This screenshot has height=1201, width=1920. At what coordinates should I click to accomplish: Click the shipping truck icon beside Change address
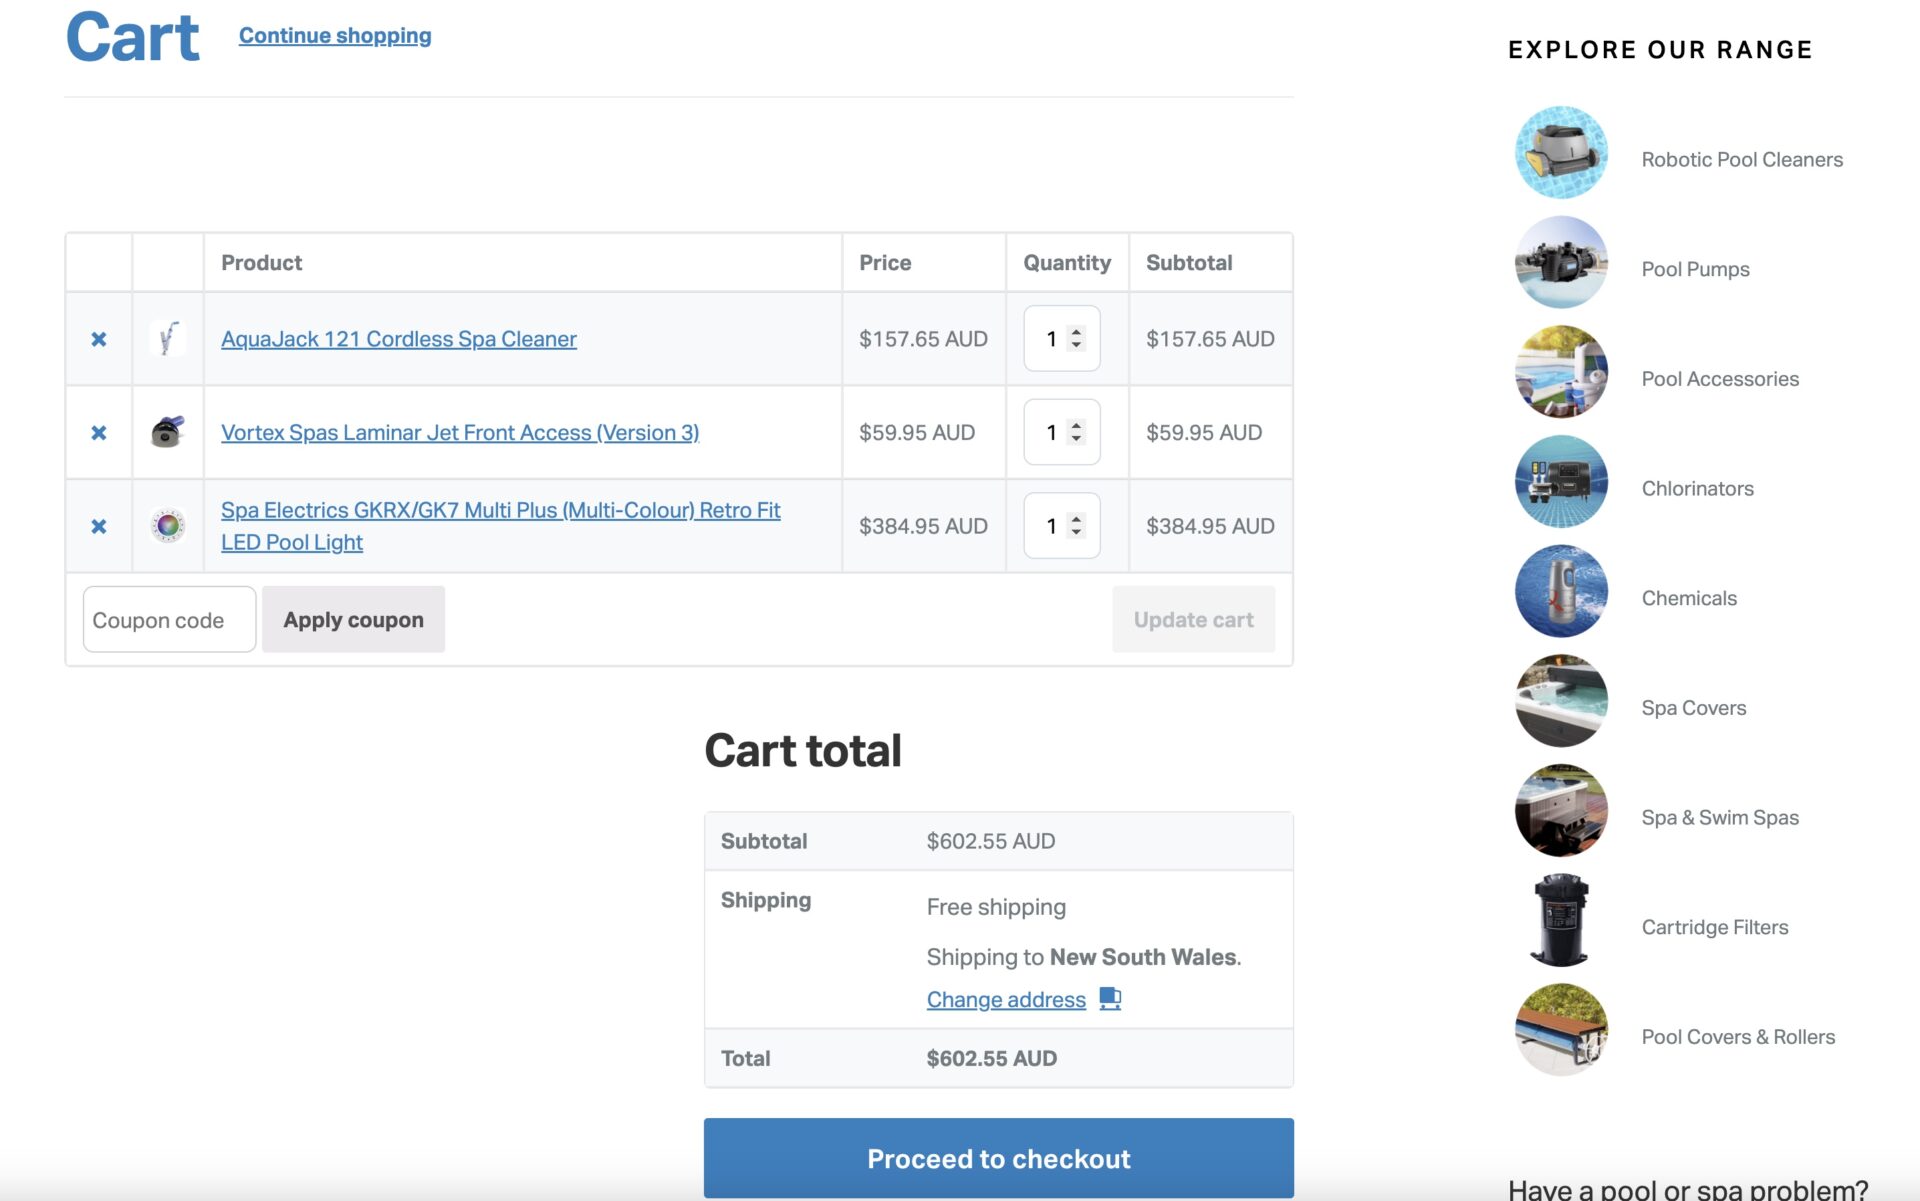tap(1110, 998)
